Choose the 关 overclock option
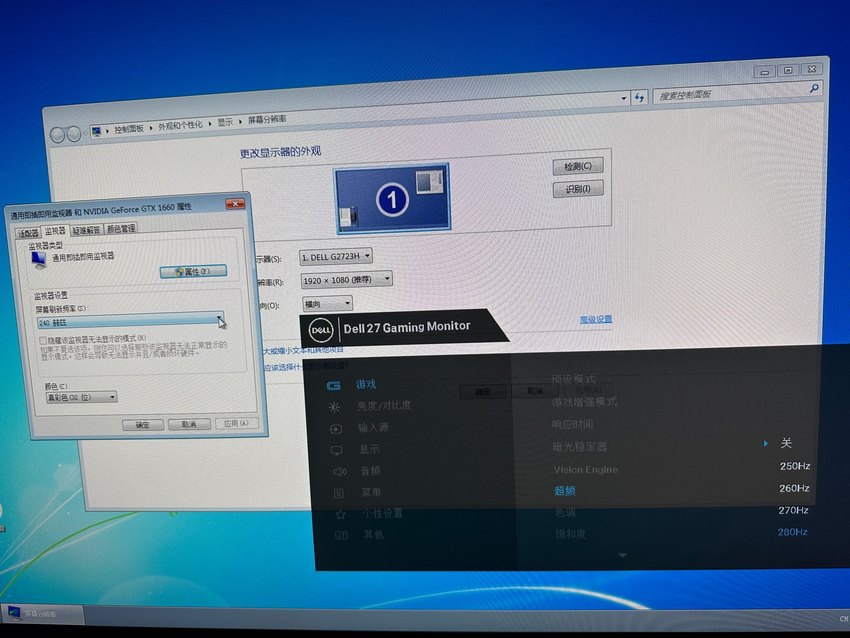This screenshot has width=850, height=638. [x=786, y=443]
